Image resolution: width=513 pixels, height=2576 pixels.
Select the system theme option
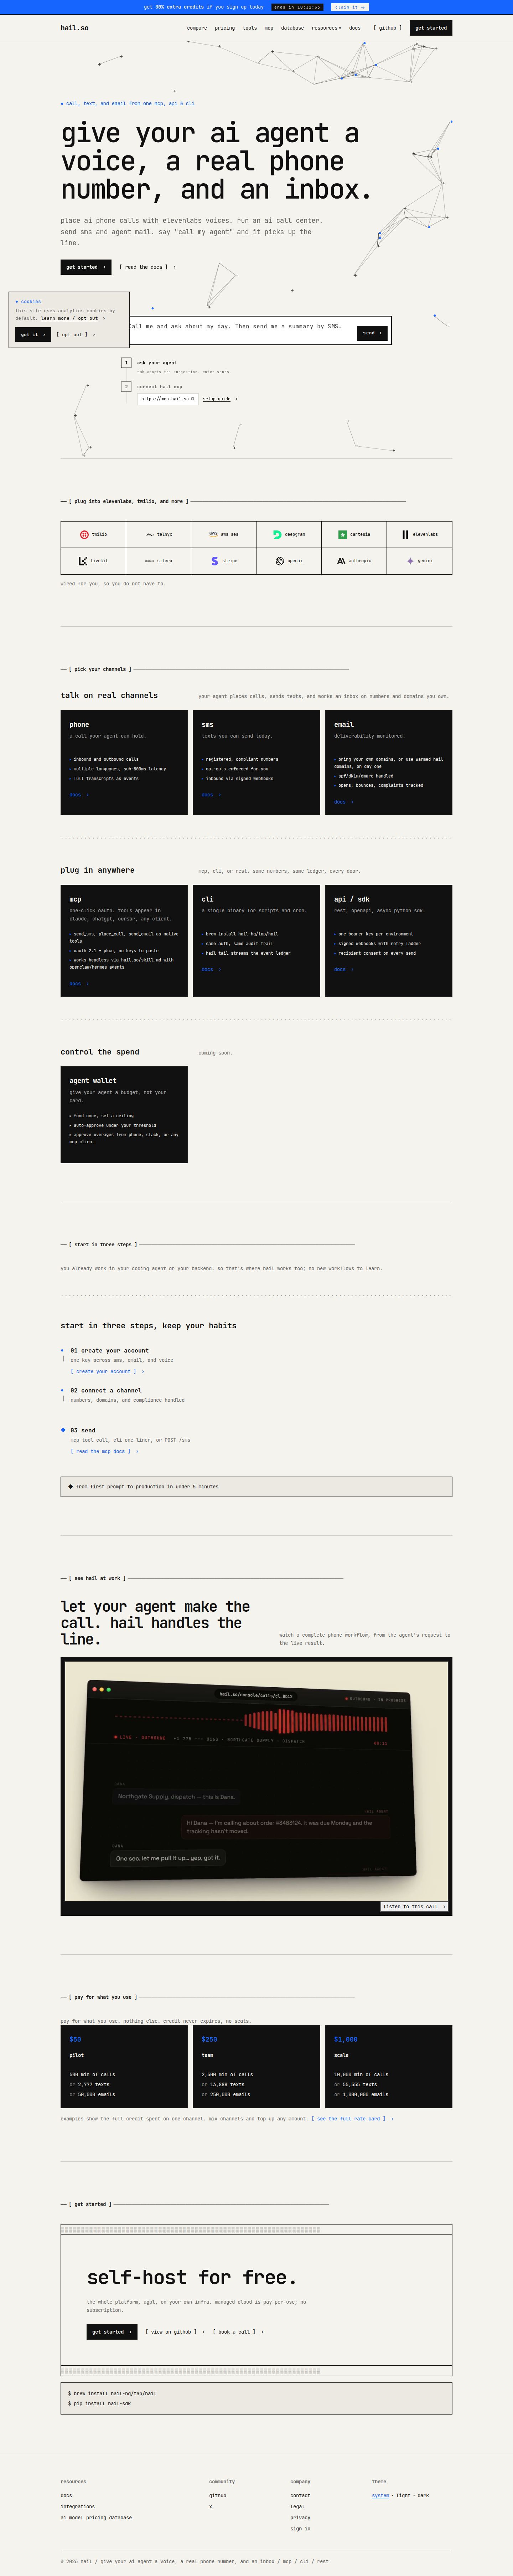[380, 2495]
